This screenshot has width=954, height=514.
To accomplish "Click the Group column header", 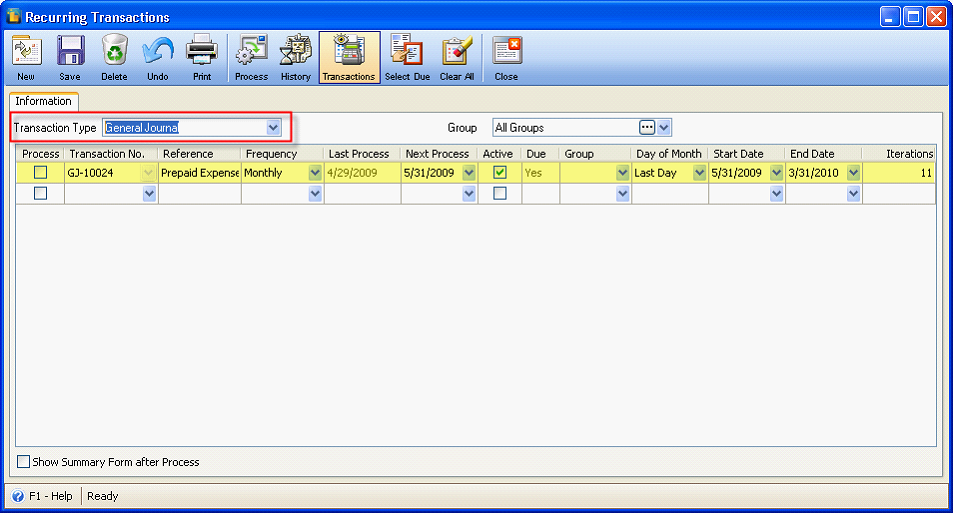I will 595,154.
